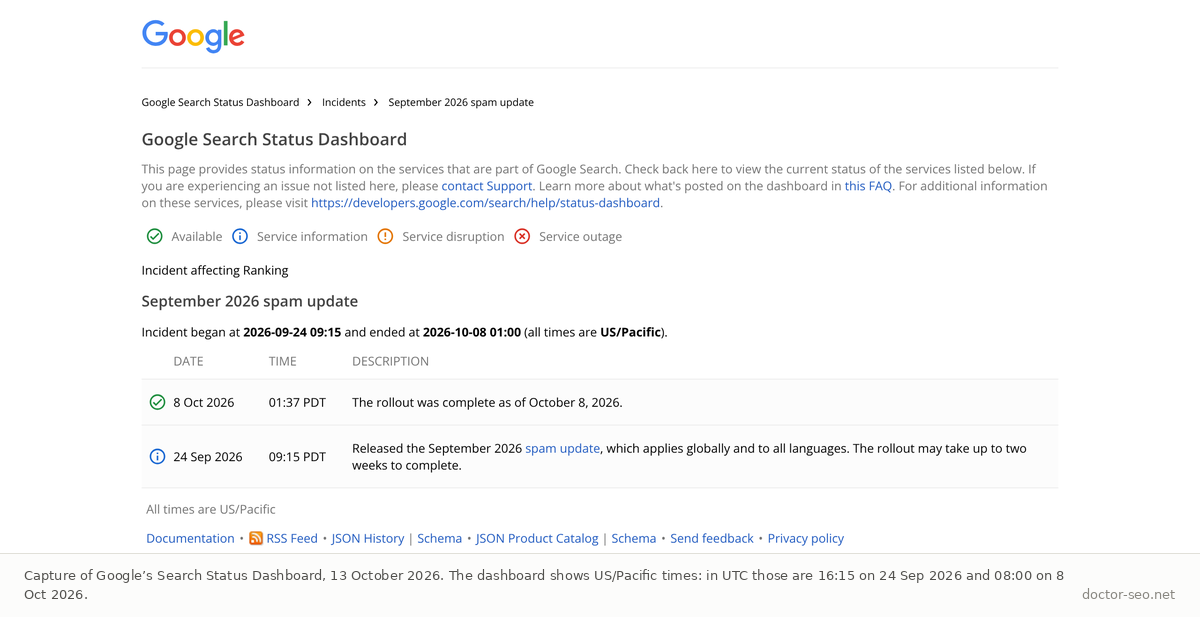Image resolution: width=1200 pixels, height=617 pixels.
Task: Click the incident start time '2026-09-24 09:15'
Action: tap(292, 332)
